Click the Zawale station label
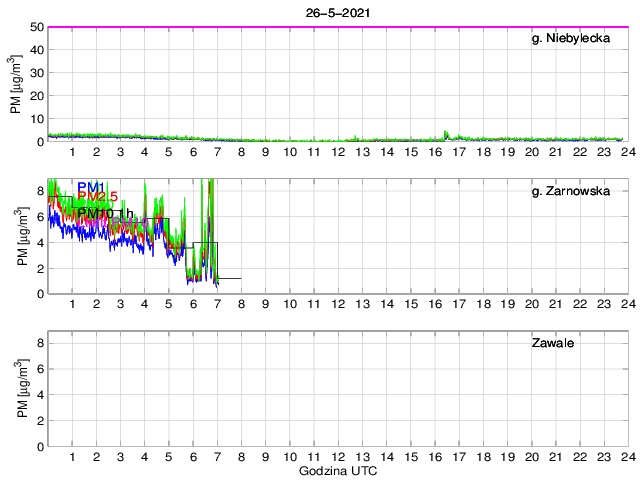Image resolution: width=640 pixels, height=480 pixels. click(x=553, y=343)
